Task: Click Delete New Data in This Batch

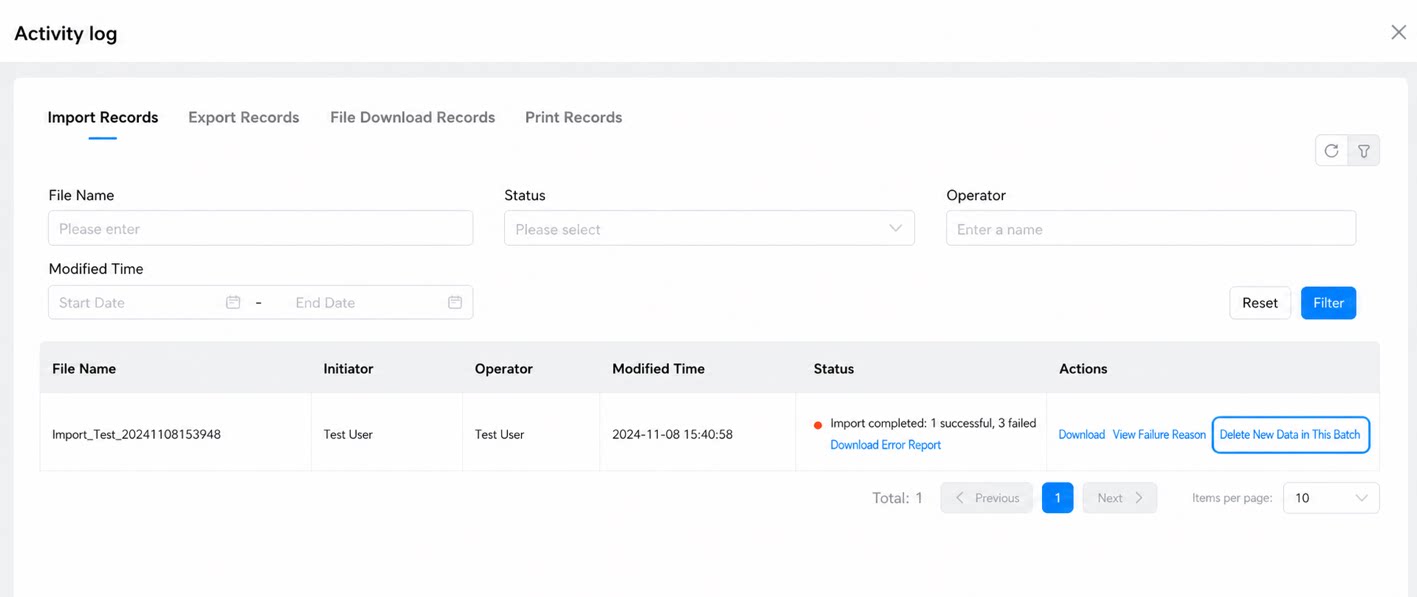Action: (x=1290, y=435)
